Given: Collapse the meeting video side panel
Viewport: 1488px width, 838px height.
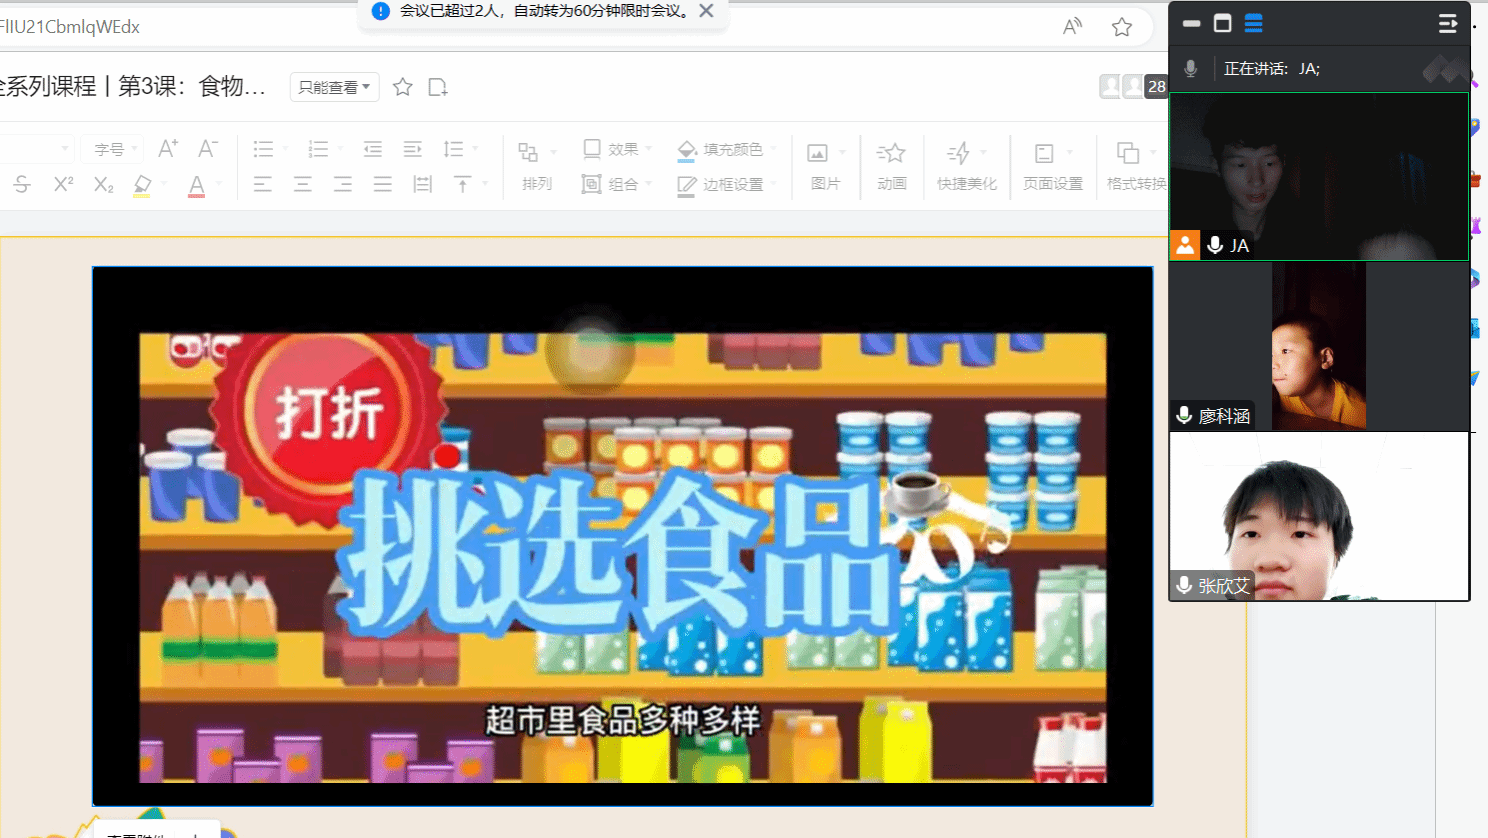Looking at the screenshot, I should click(x=1447, y=23).
